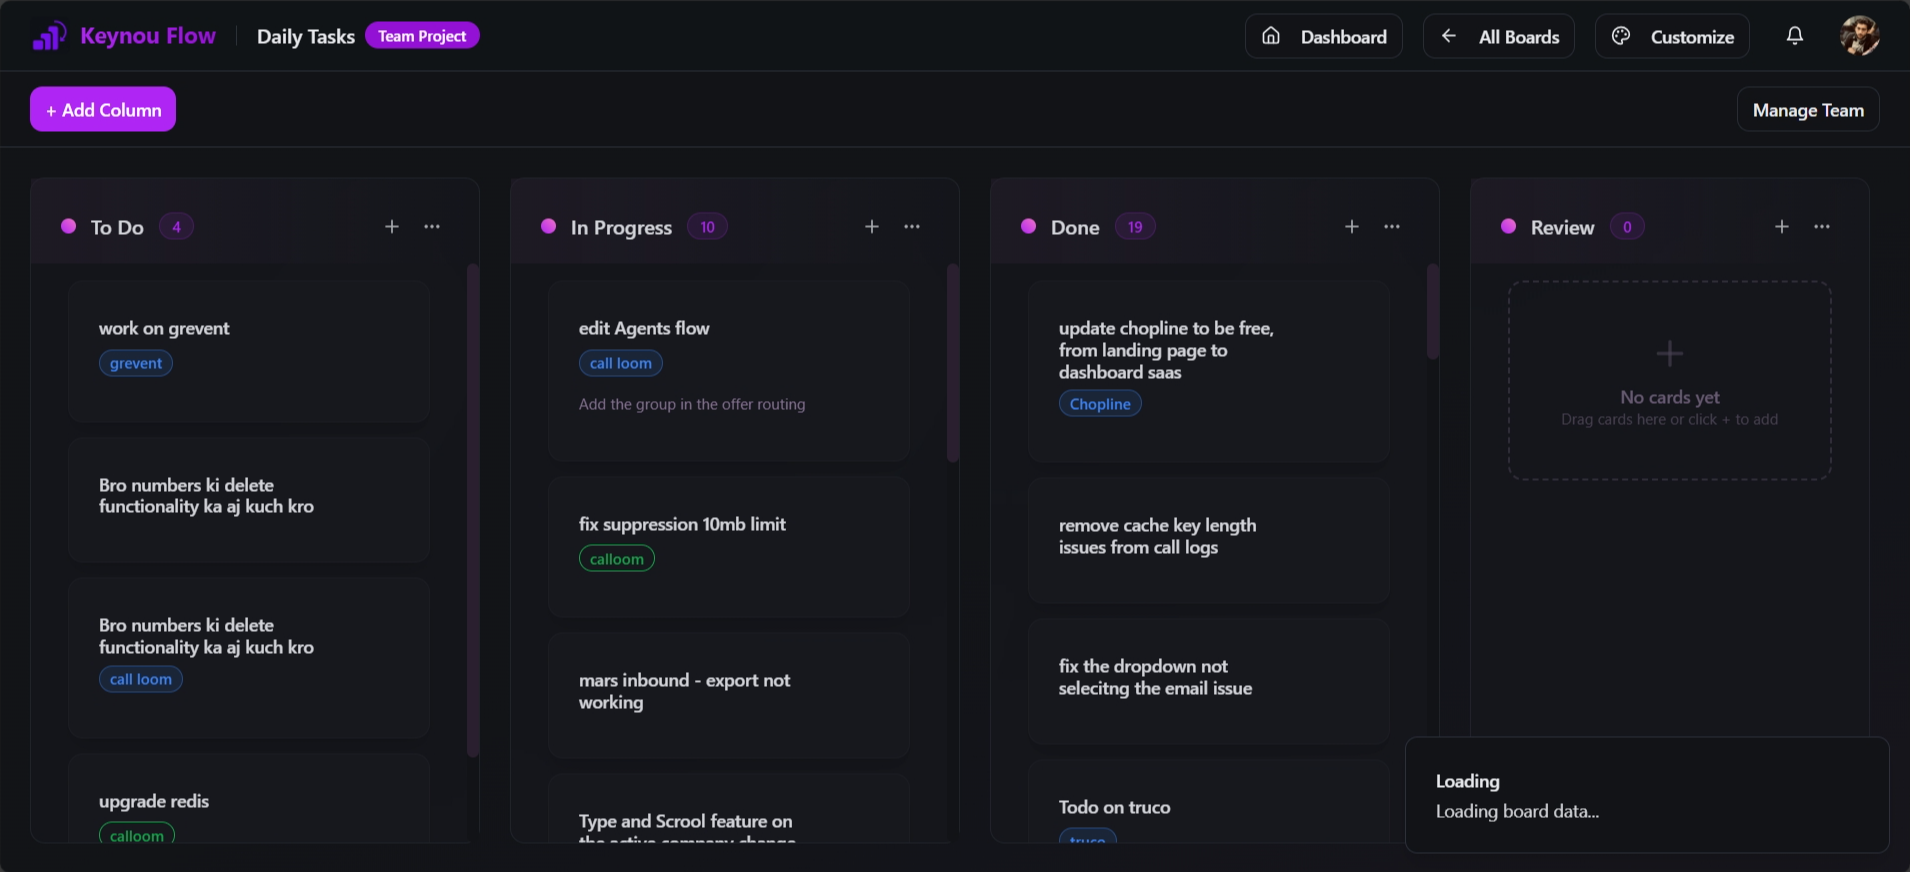
Task: Click the Add Column button
Action: (103, 110)
